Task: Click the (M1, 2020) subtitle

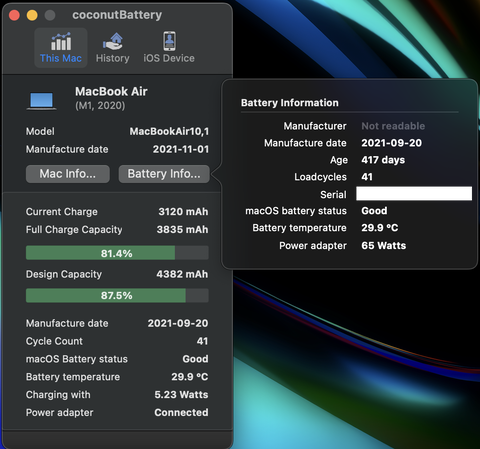Action: tap(100, 106)
